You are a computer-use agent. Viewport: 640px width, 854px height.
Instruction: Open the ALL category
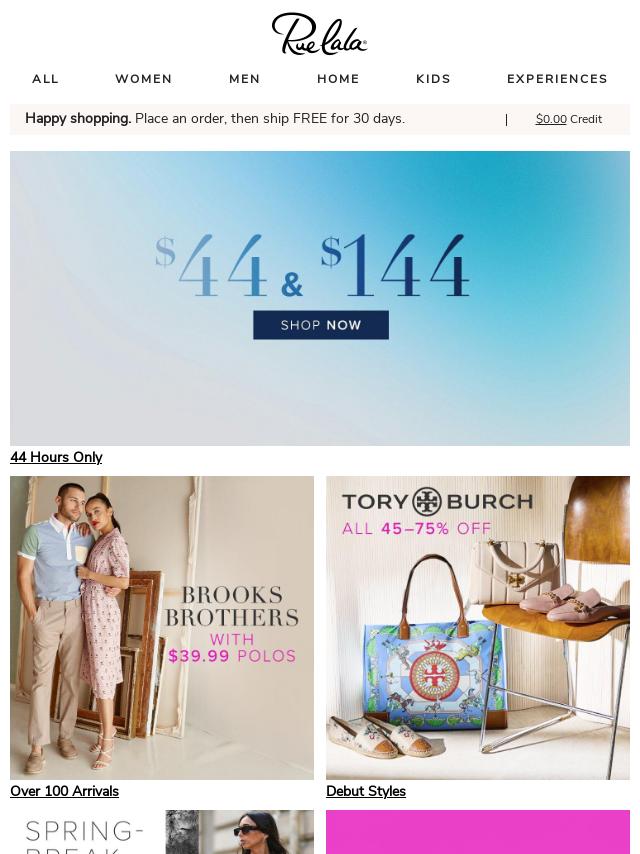pos(45,79)
